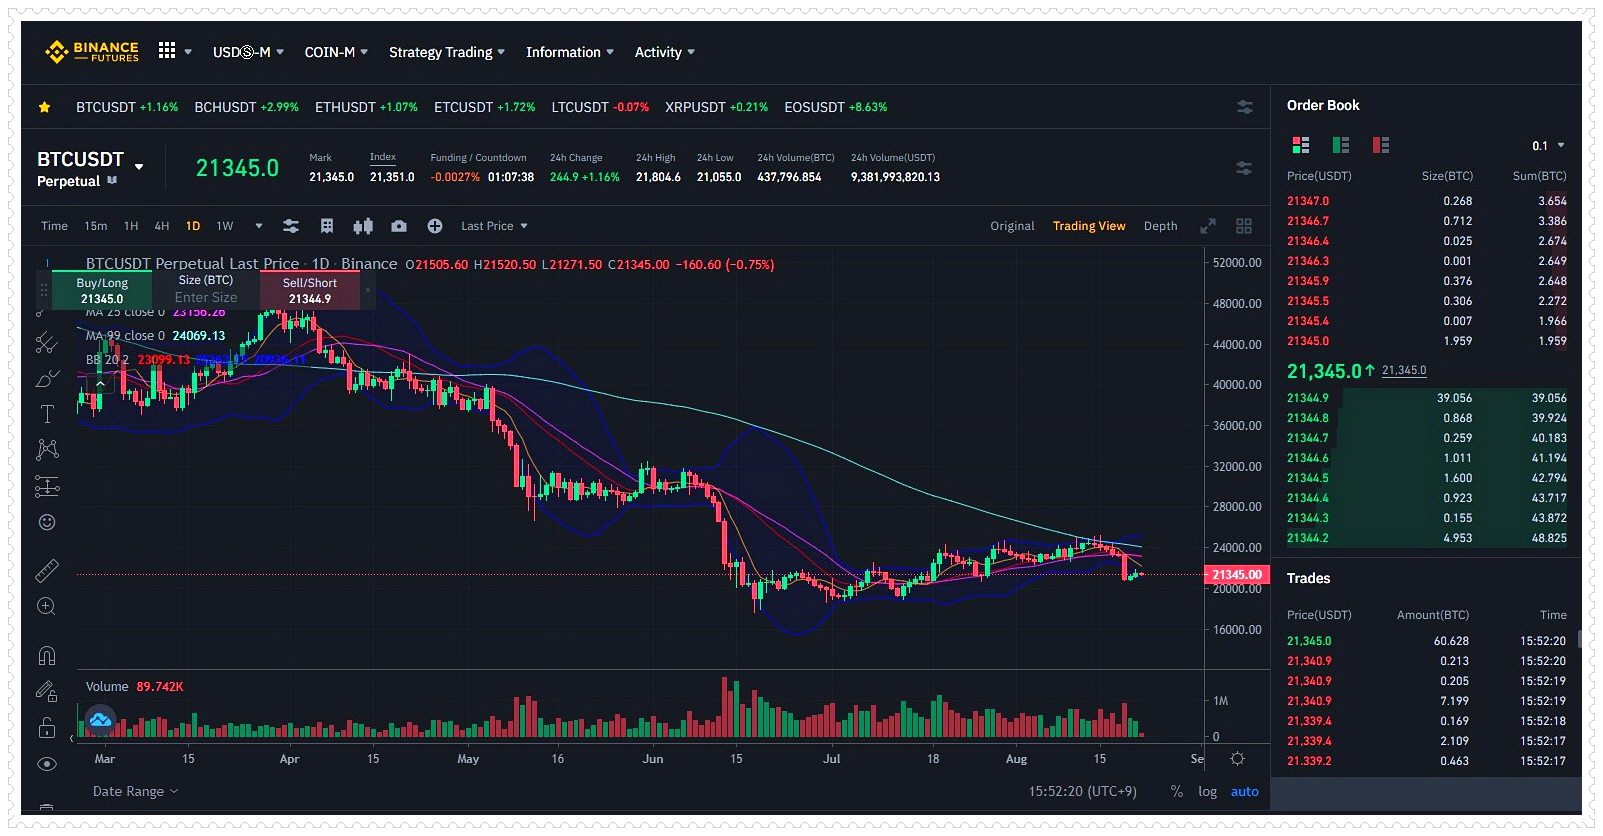Show only bids green order book view
This screenshot has height=836, width=1603.
pos(1341,145)
